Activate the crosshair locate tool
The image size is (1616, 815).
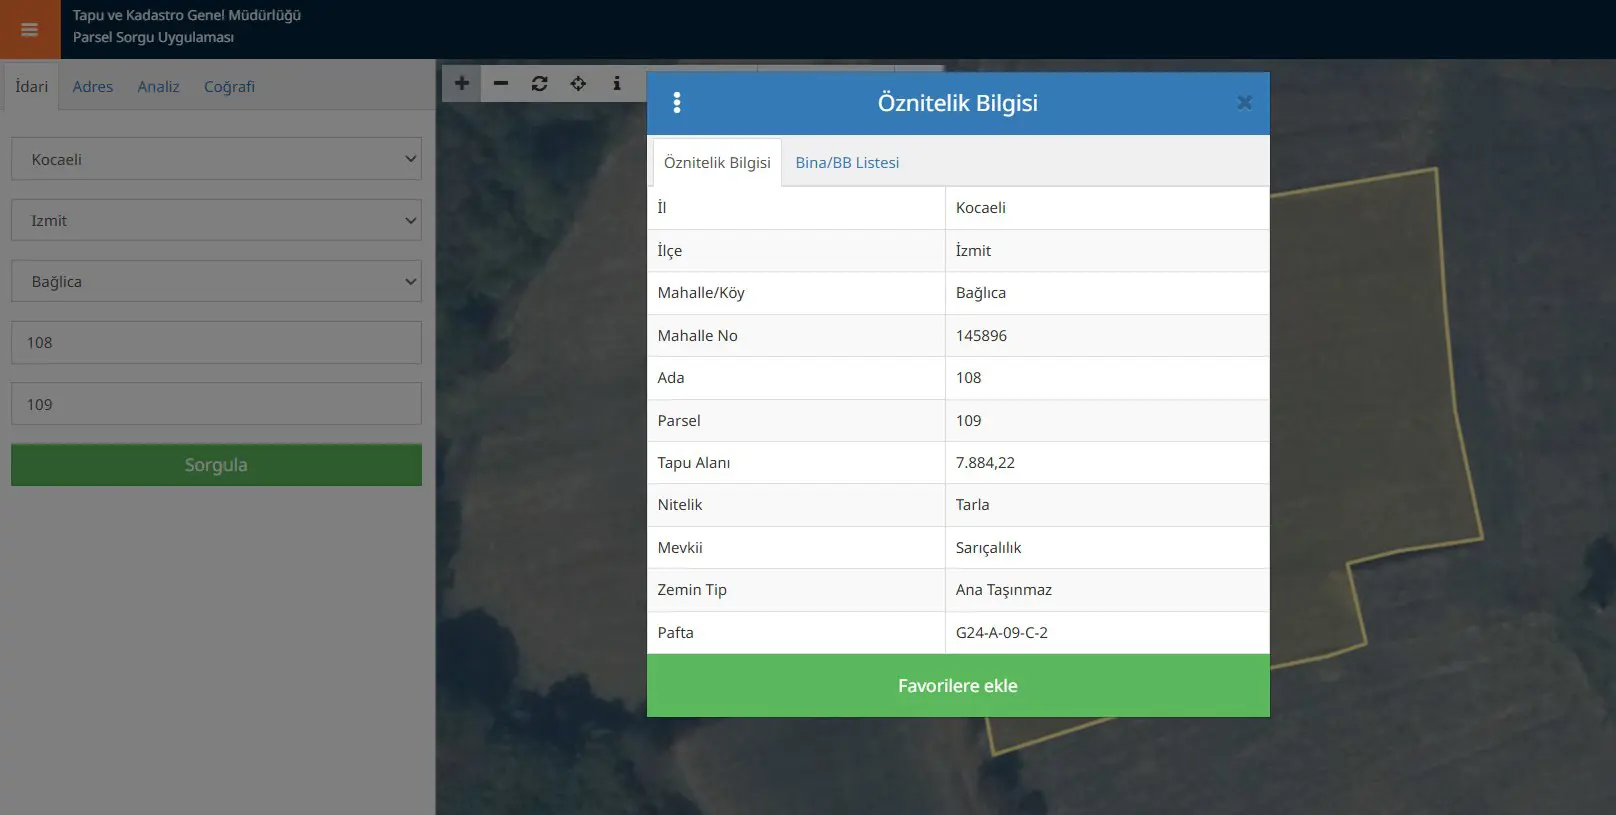(x=578, y=83)
